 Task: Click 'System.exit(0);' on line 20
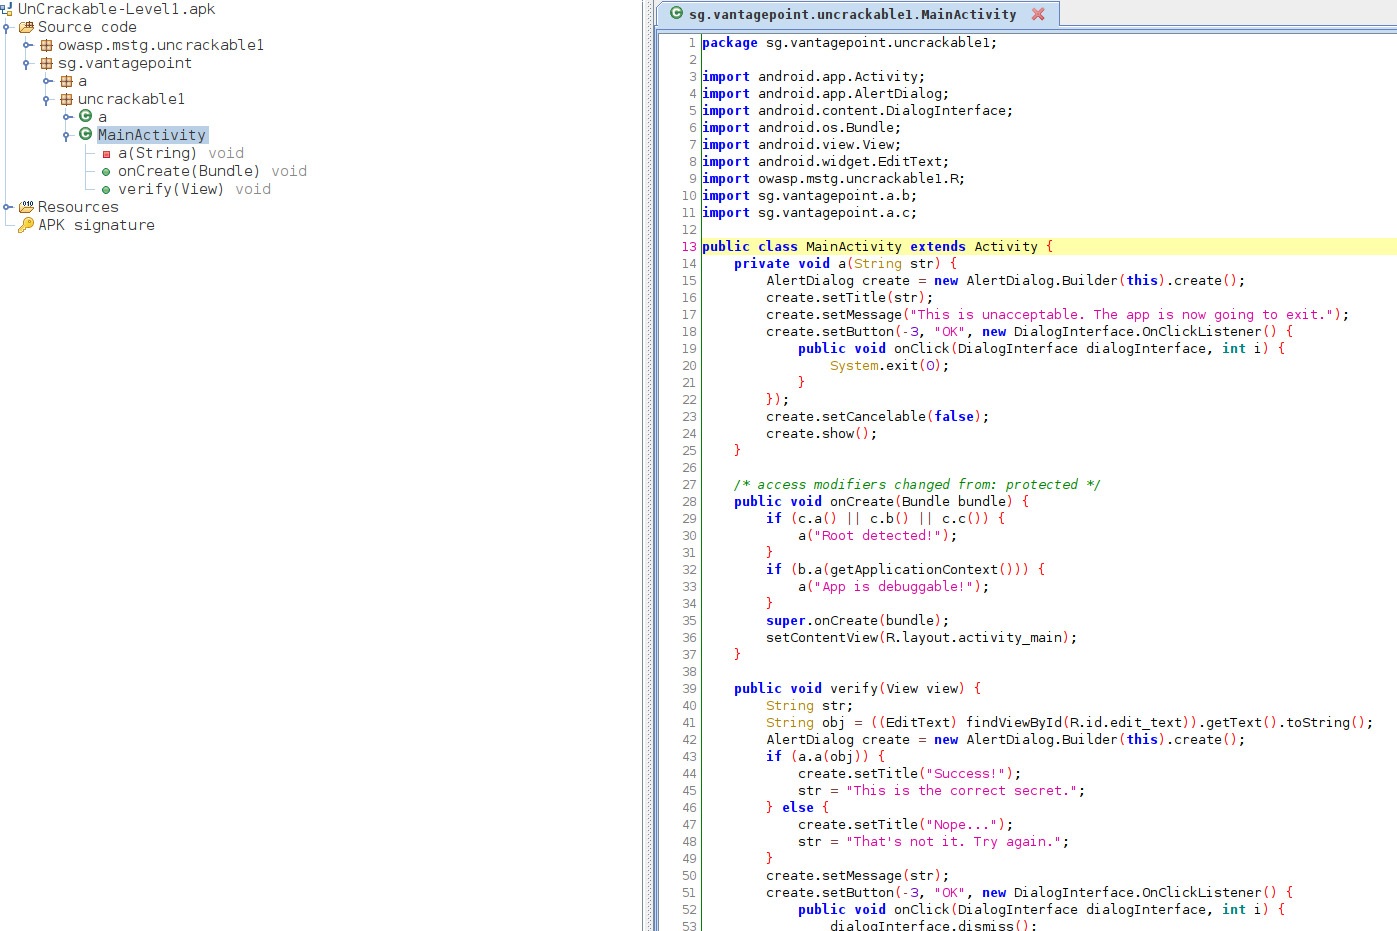coord(889,365)
